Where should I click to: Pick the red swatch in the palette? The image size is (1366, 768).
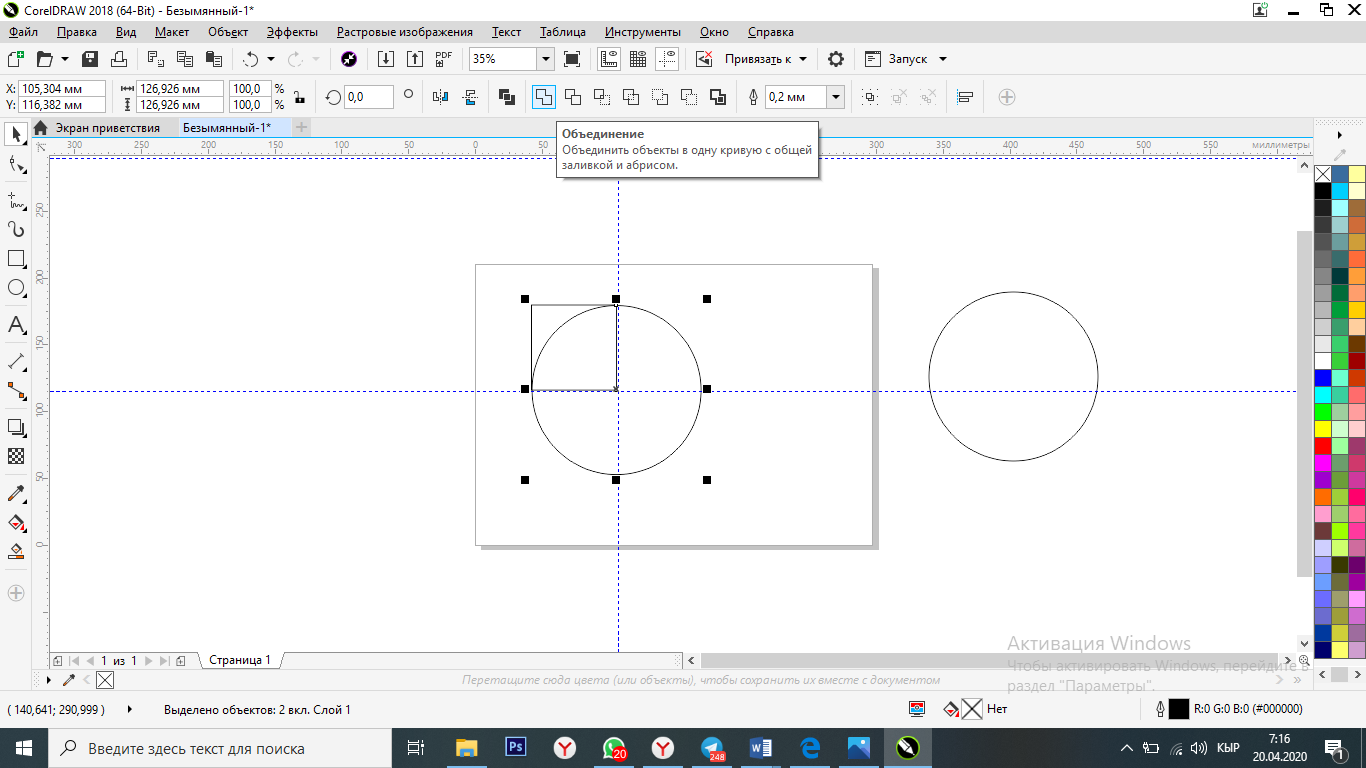tap(1323, 445)
